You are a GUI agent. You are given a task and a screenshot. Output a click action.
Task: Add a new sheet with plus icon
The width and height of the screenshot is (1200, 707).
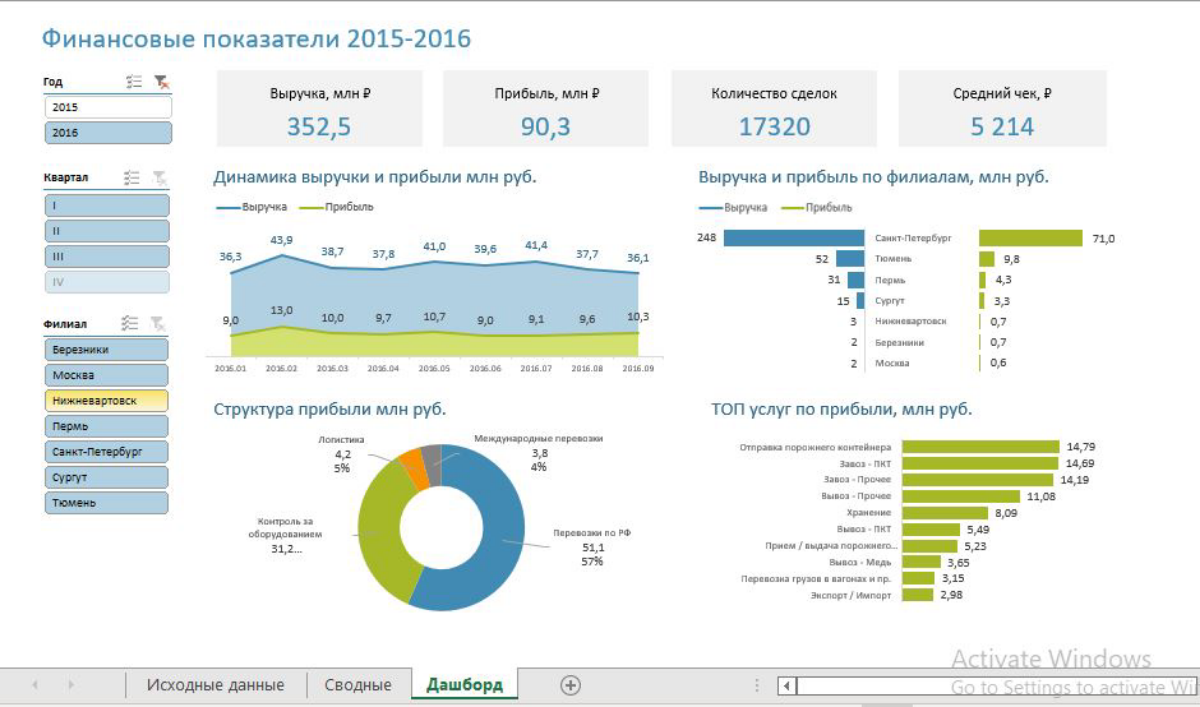click(x=570, y=685)
